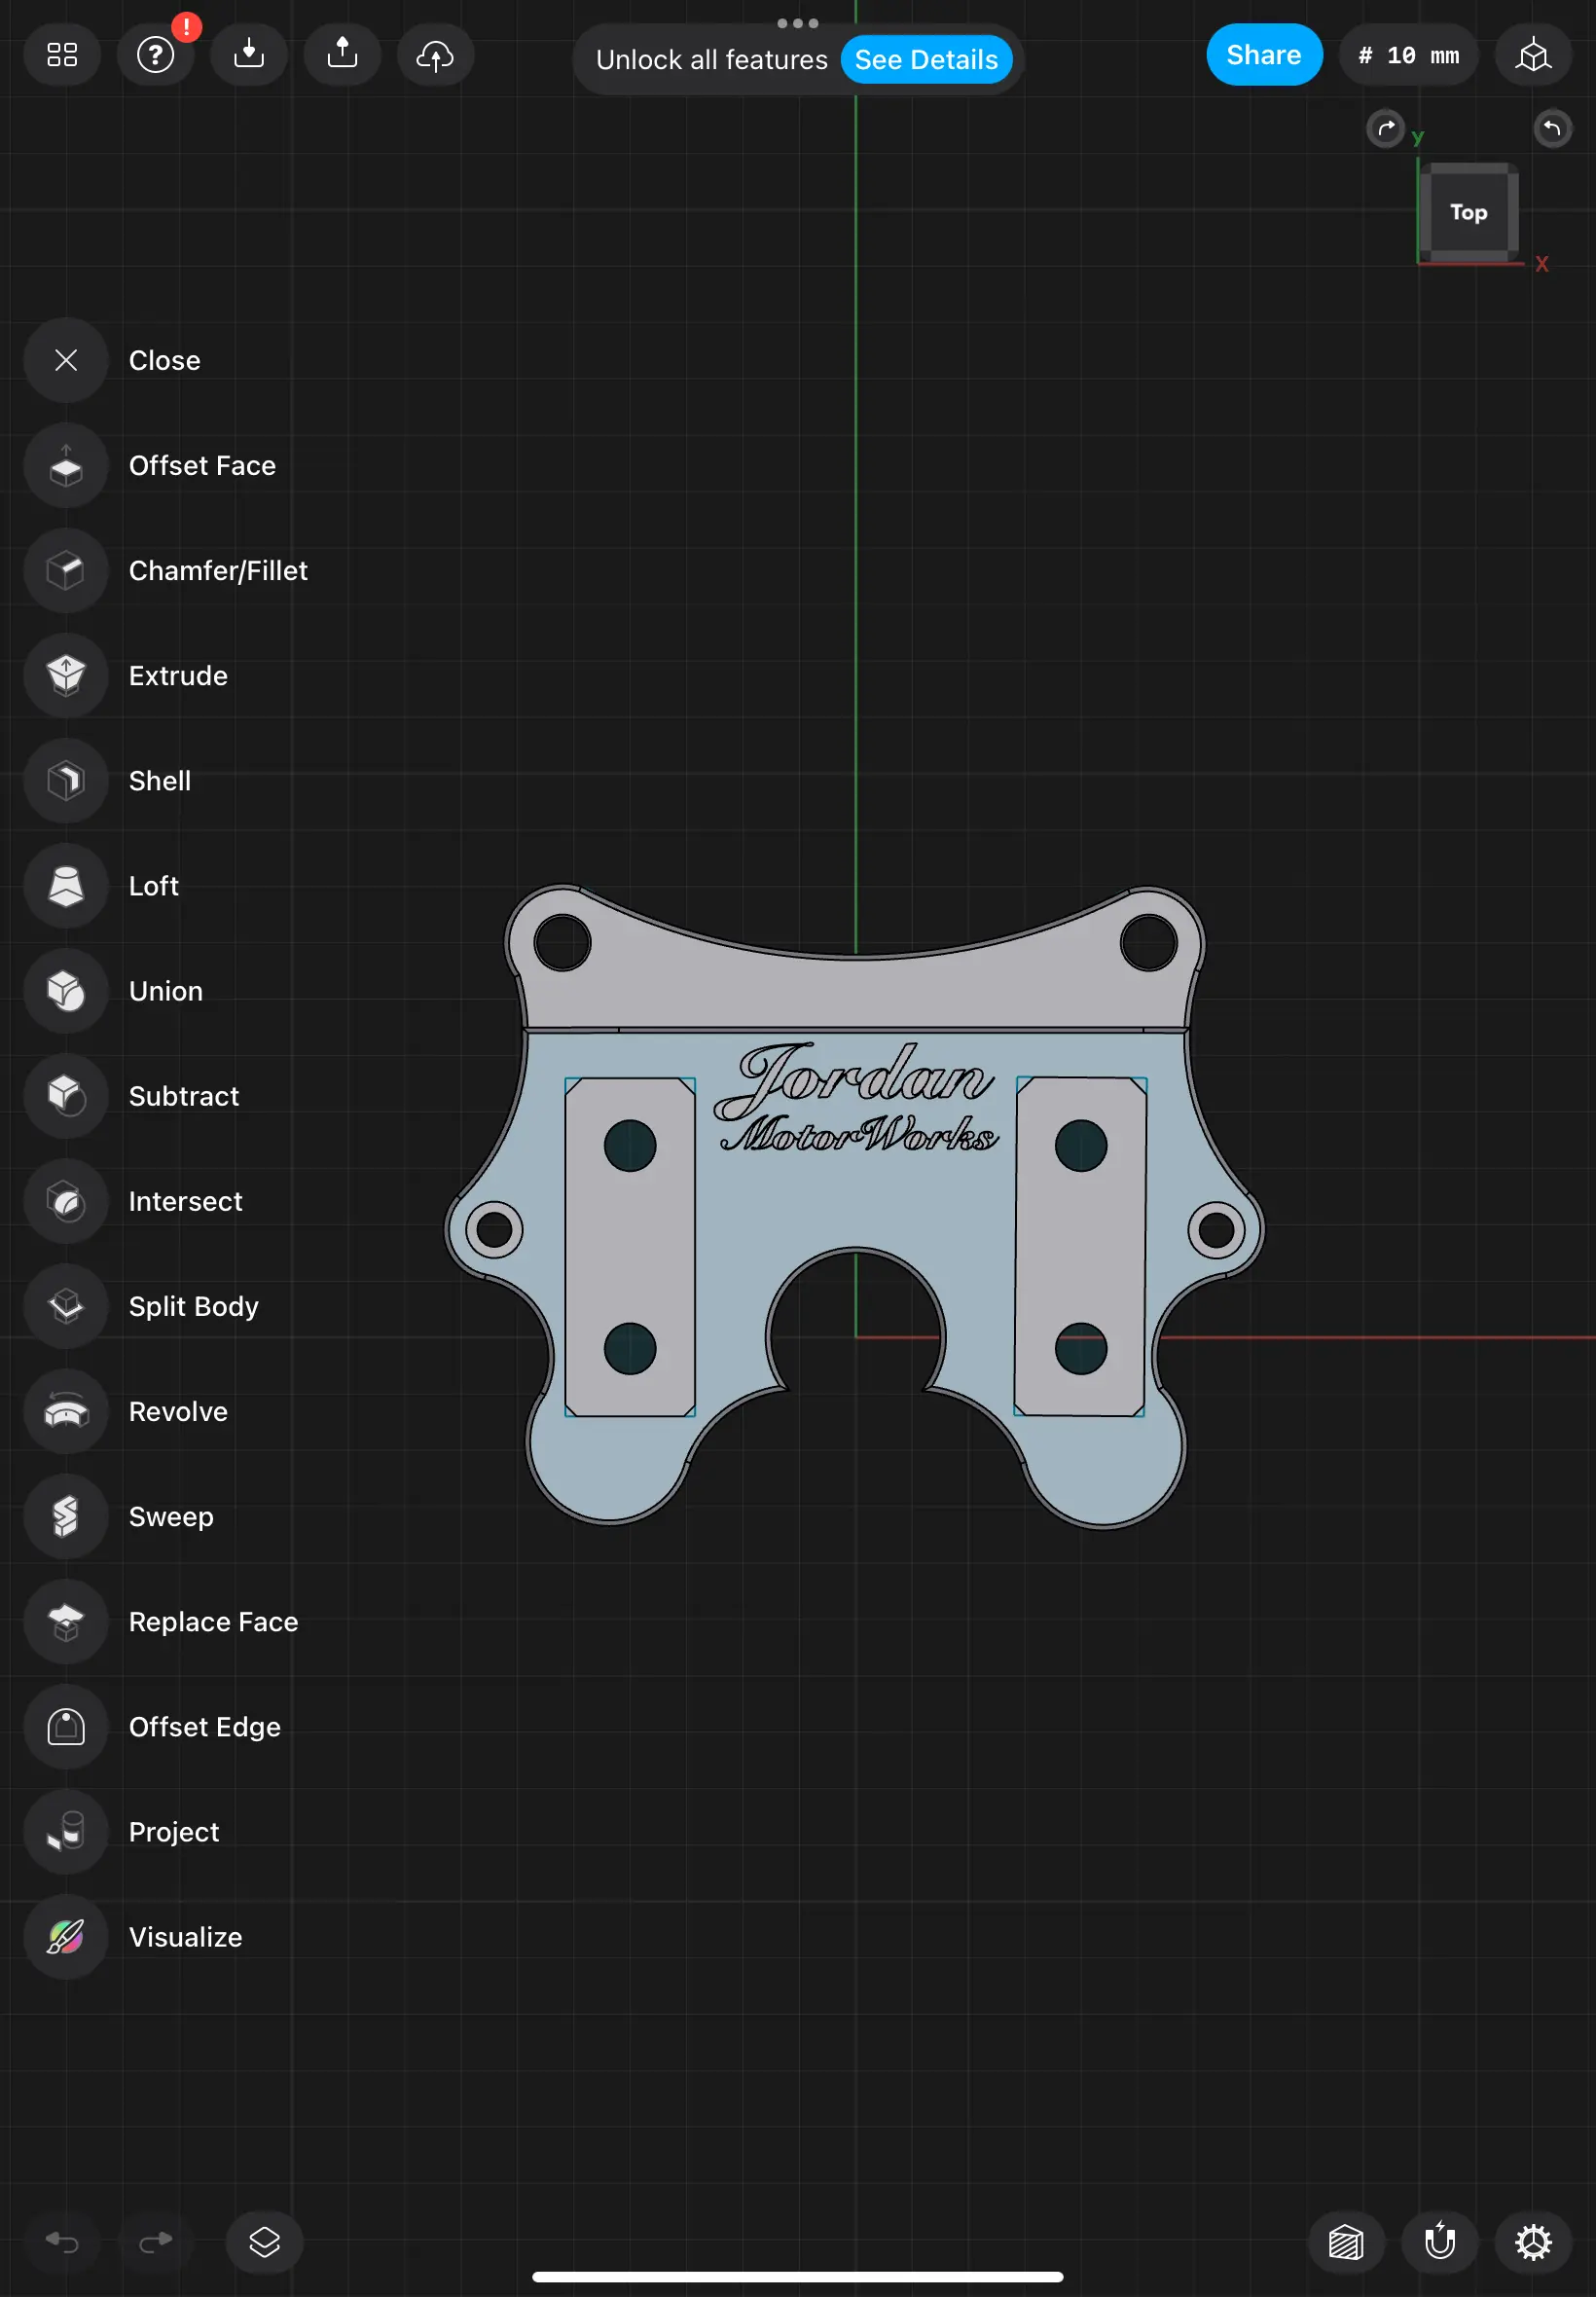Open the projects grid menu

click(62, 55)
